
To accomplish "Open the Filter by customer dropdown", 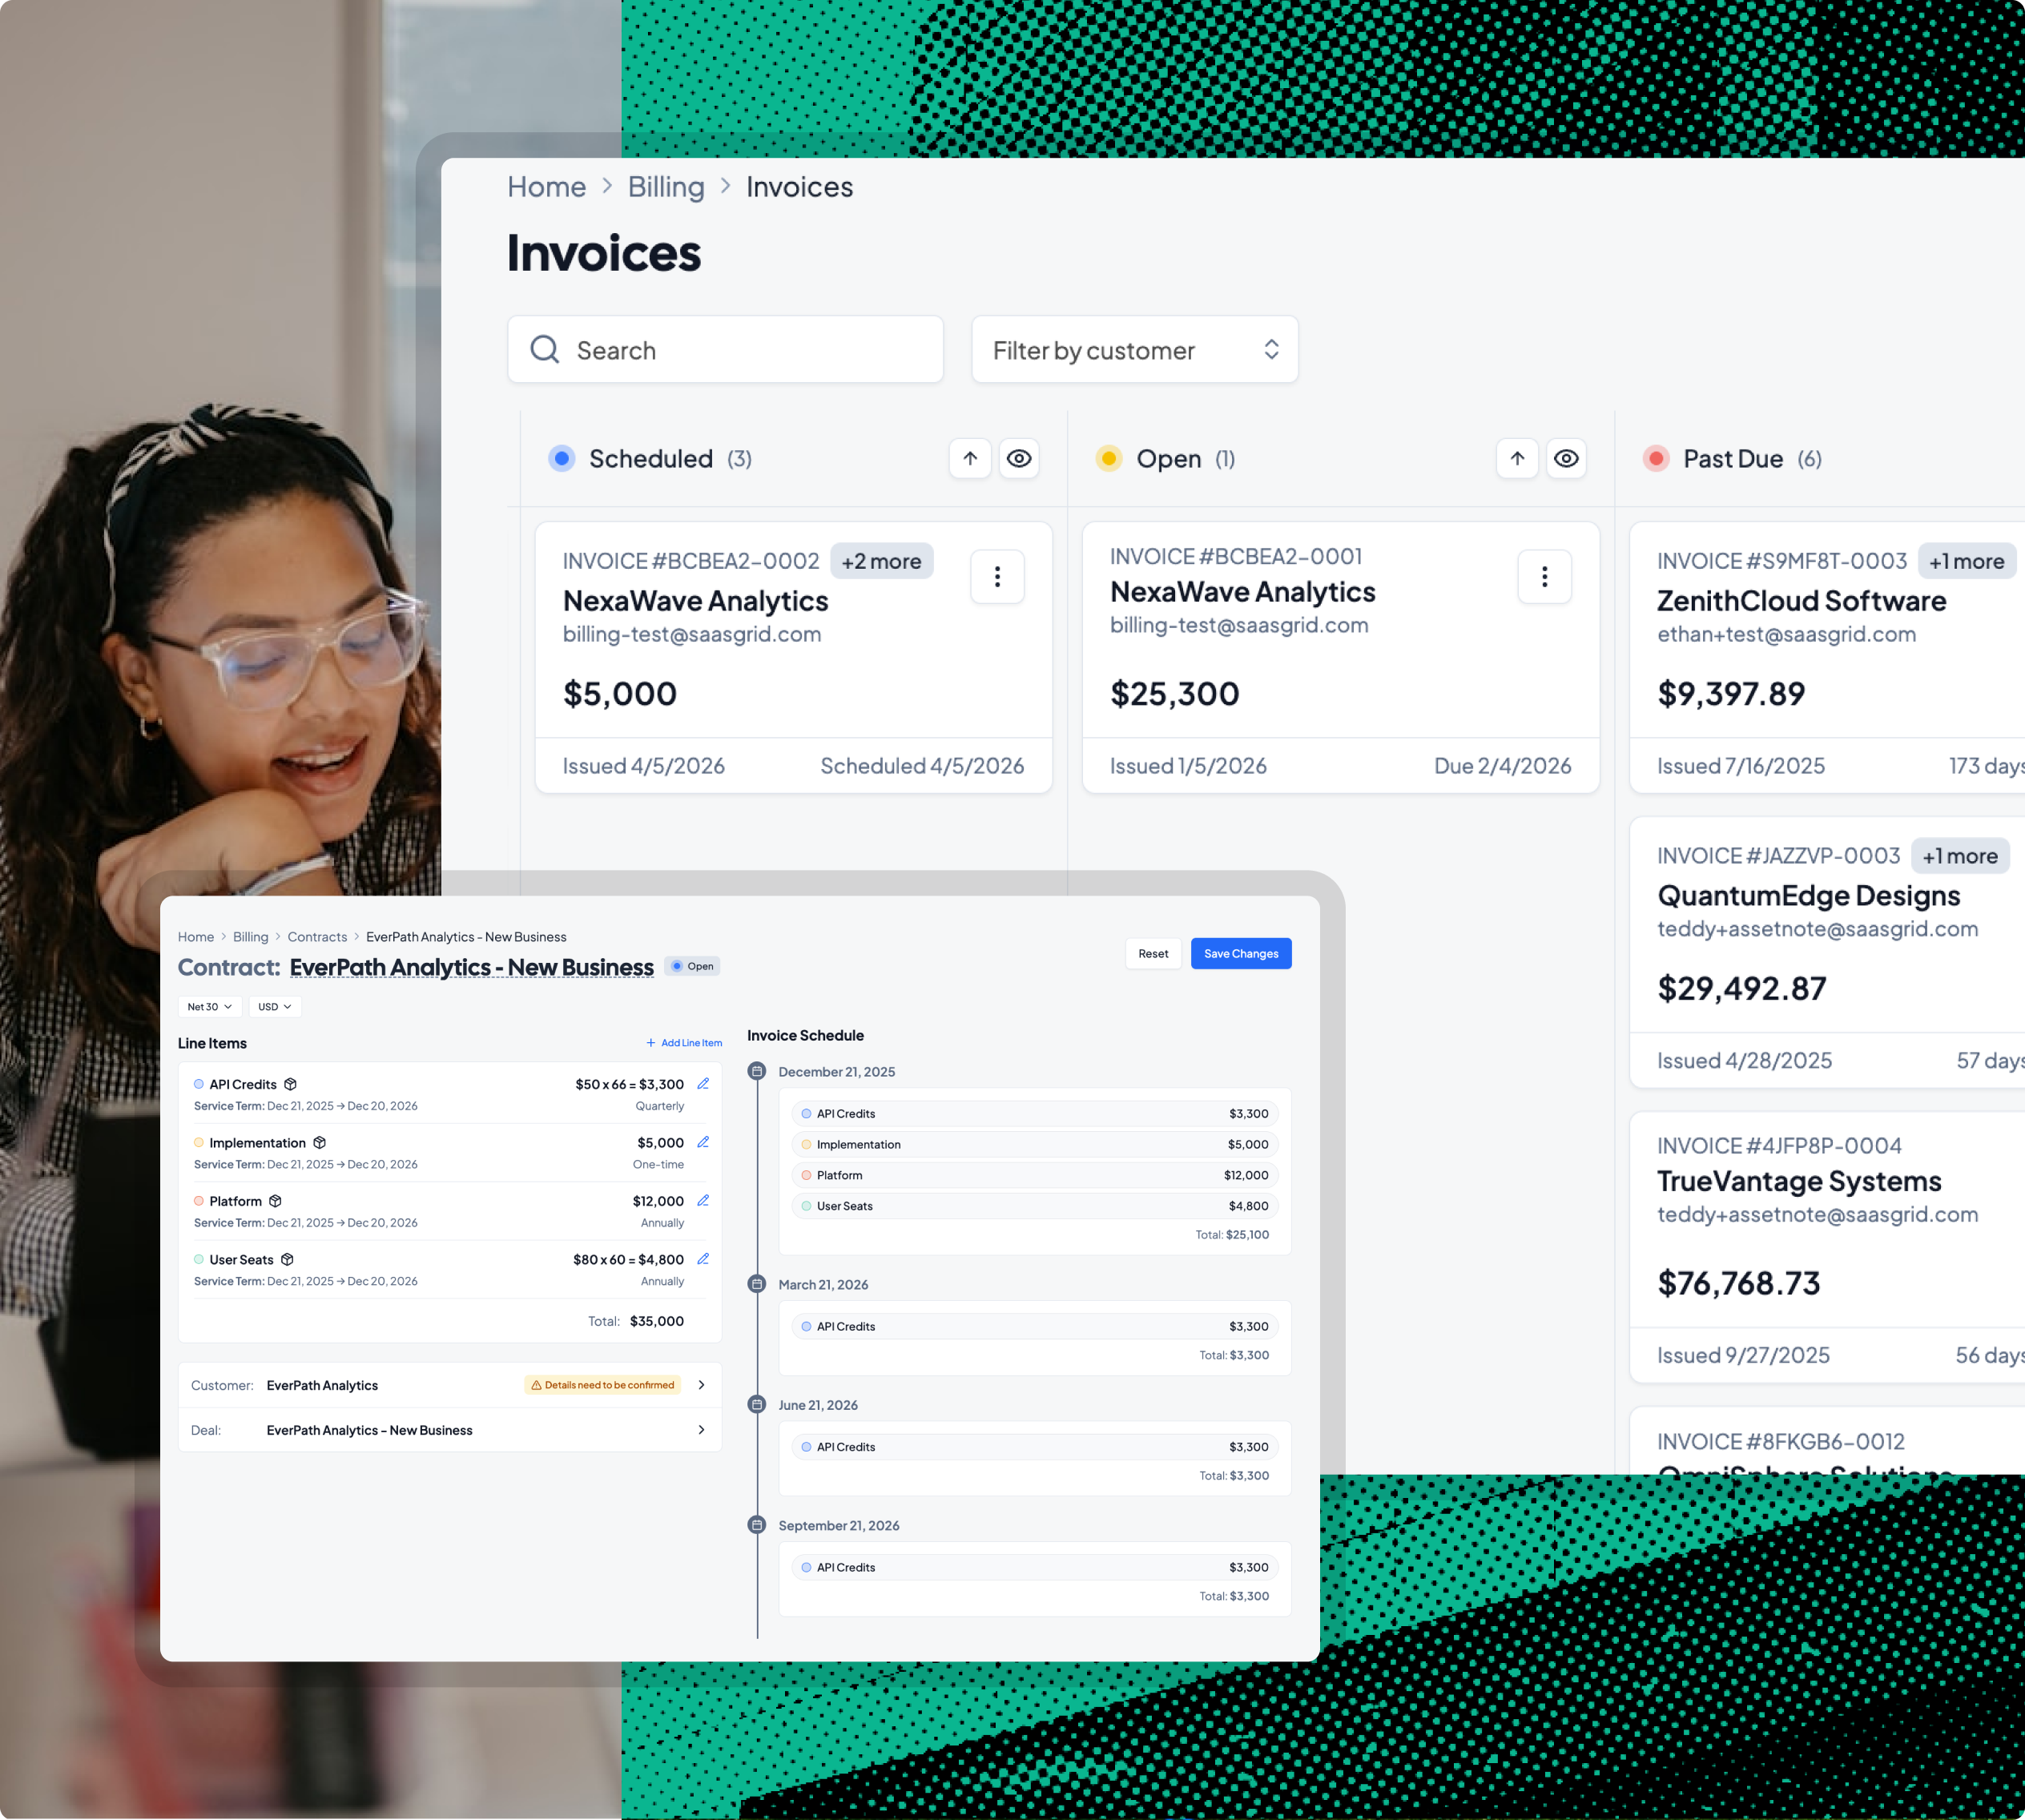I will (1134, 350).
